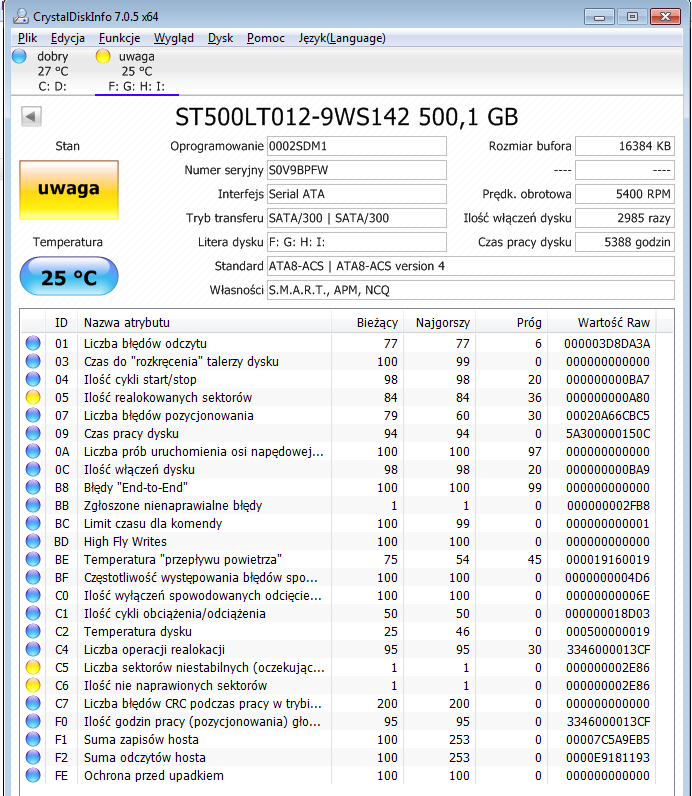
Task: Click status icon of attribute C4 row
Action: click(33, 650)
